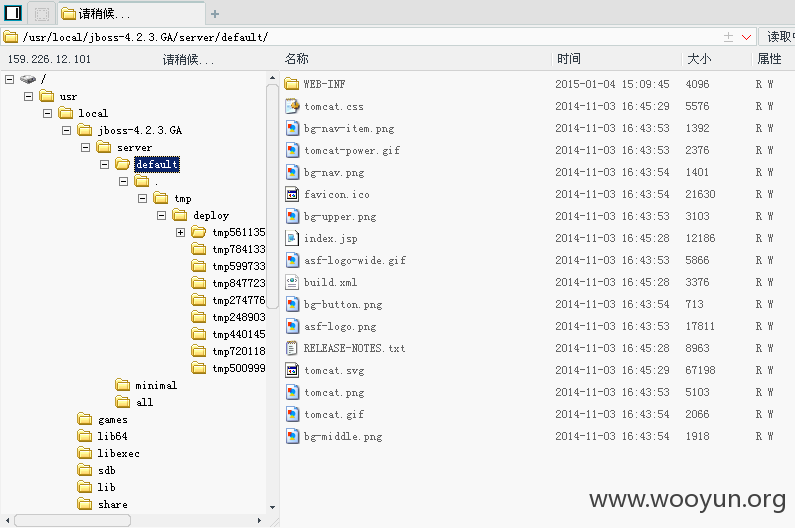
Task: Select the RELEASE-NOTES.txt file icon
Action: point(292,348)
